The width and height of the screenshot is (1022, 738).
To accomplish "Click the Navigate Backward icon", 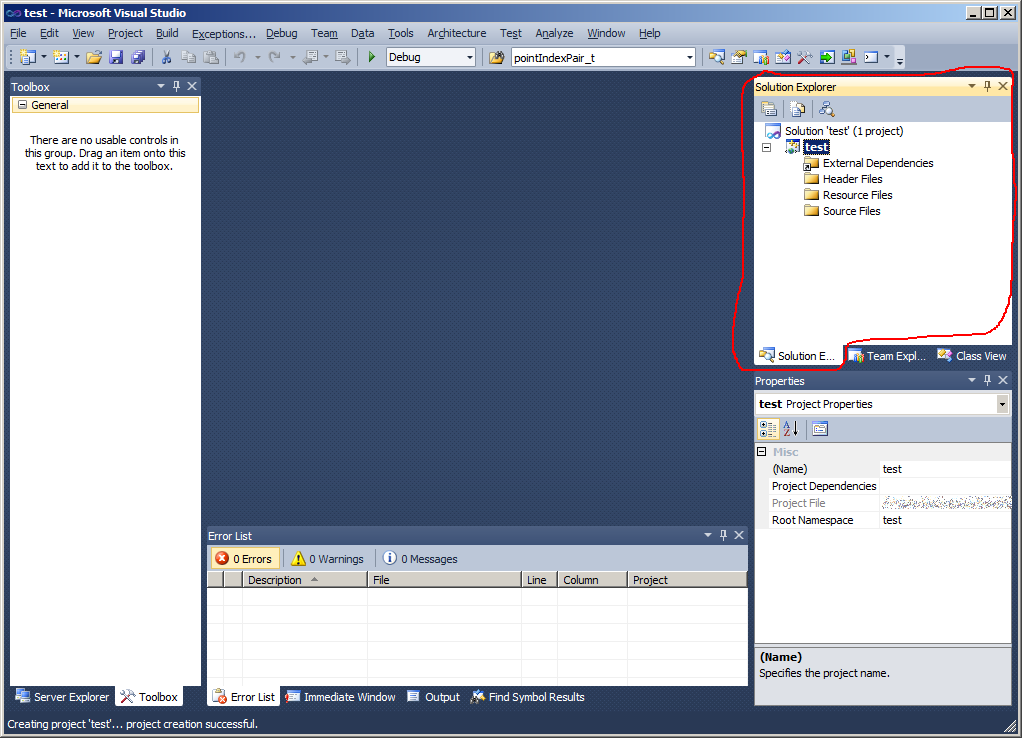I will pyautogui.click(x=311, y=57).
